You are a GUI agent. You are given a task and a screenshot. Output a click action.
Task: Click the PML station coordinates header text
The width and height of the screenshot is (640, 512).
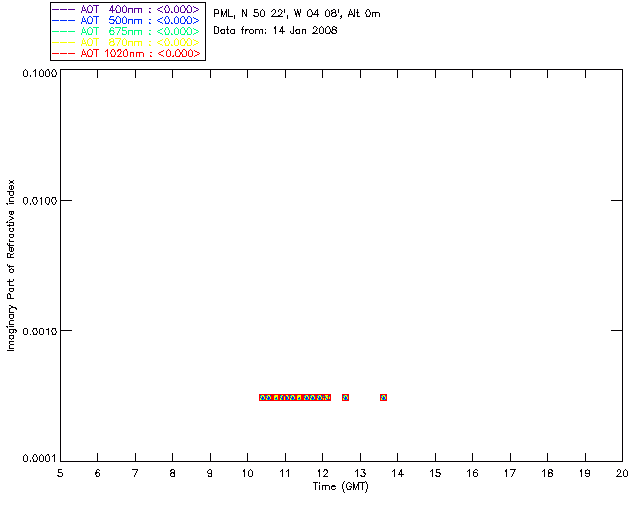(297, 13)
